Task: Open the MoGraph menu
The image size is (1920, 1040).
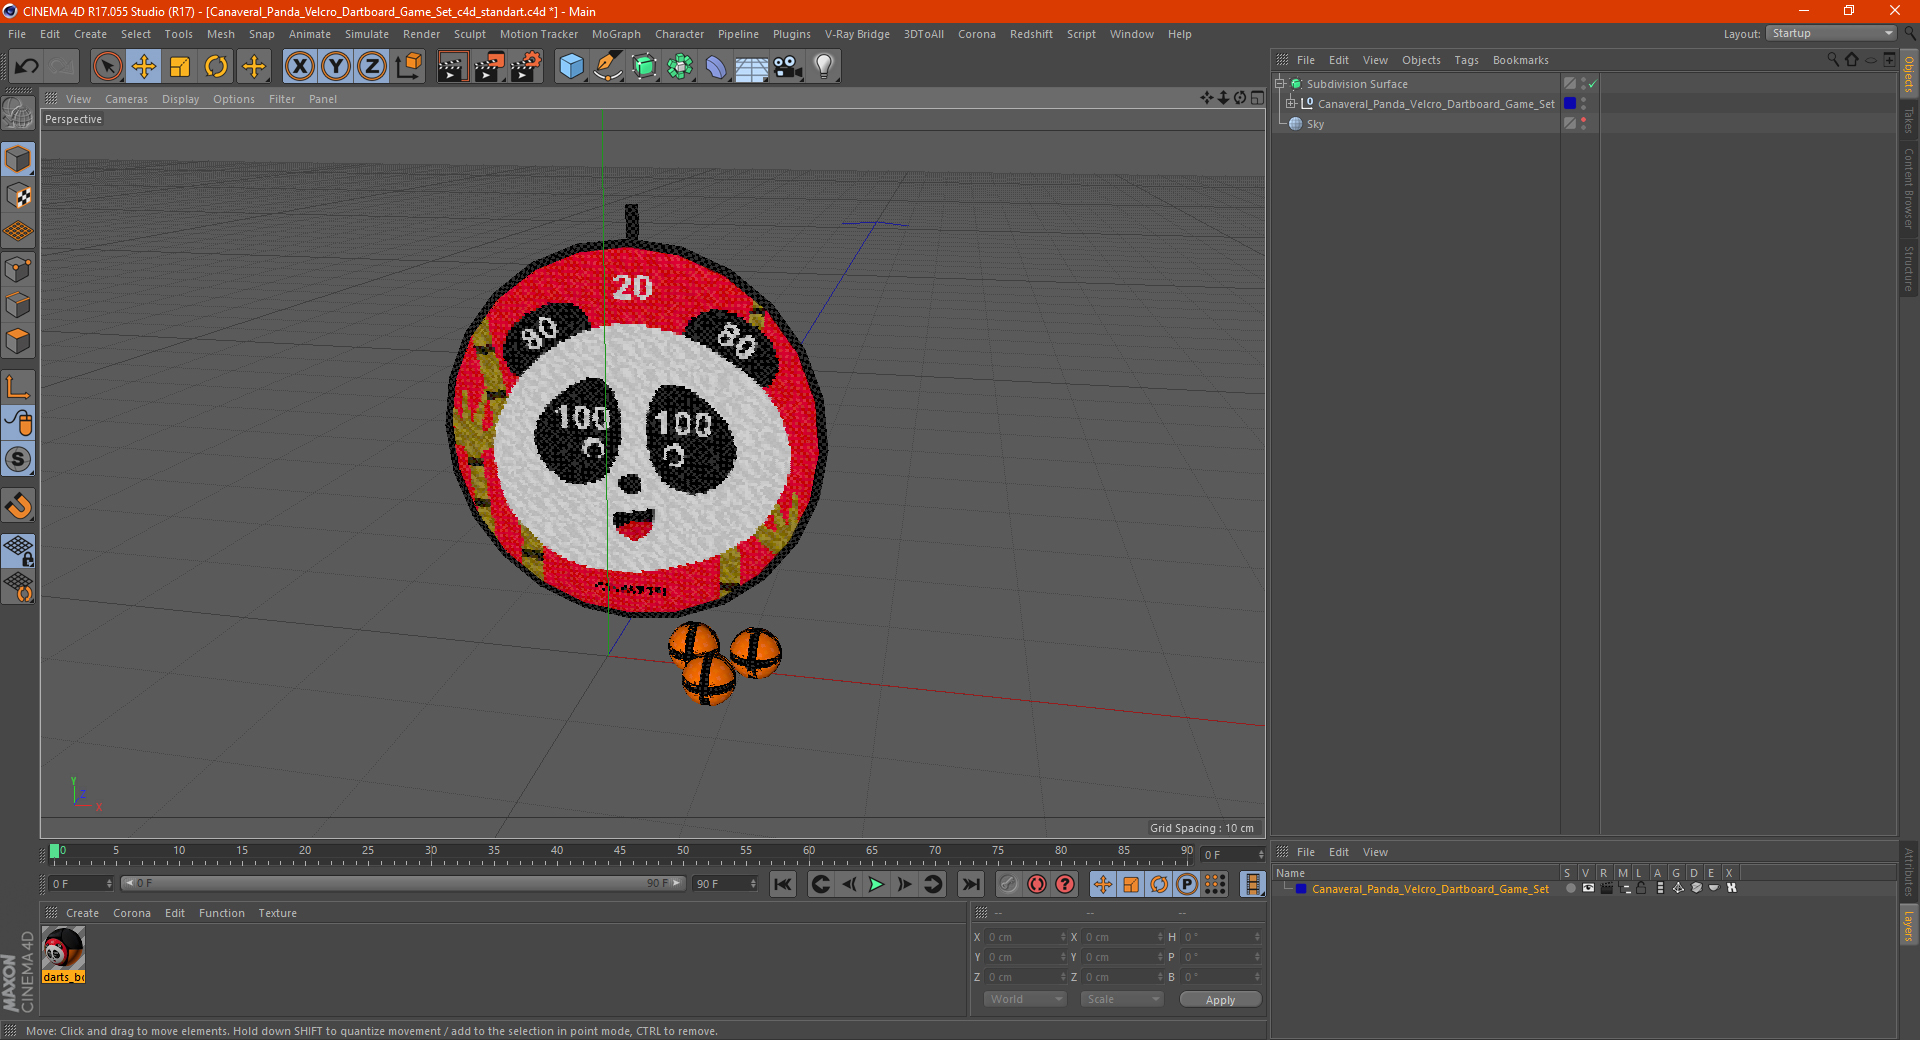Action: pos(616,34)
